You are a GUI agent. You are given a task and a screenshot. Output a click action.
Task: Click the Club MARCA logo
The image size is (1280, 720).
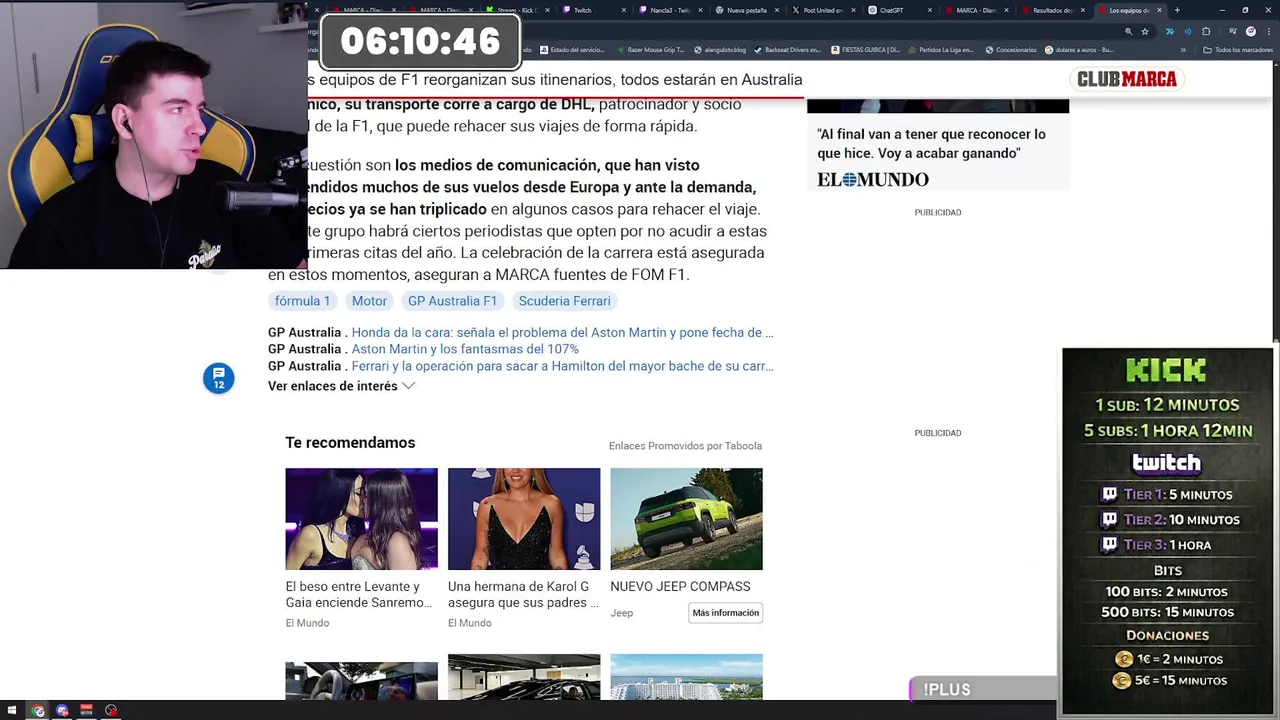click(1127, 79)
